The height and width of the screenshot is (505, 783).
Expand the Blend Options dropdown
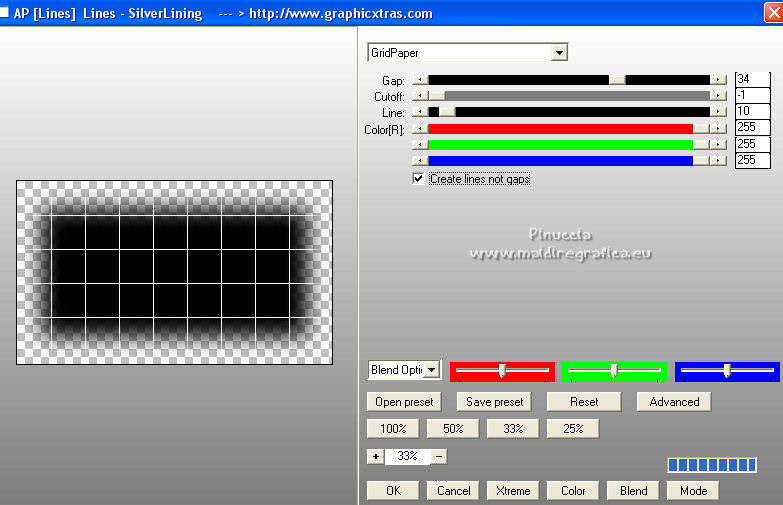coord(432,370)
